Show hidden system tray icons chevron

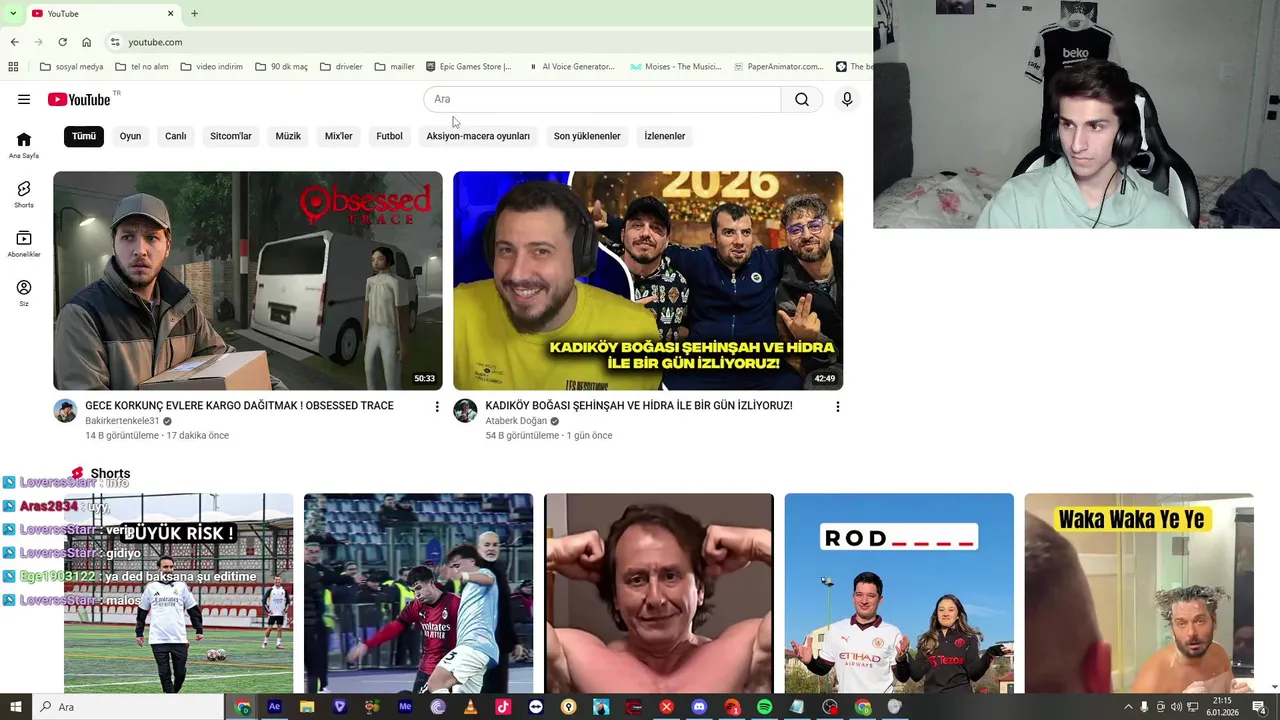pyautogui.click(x=1128, y=707)
